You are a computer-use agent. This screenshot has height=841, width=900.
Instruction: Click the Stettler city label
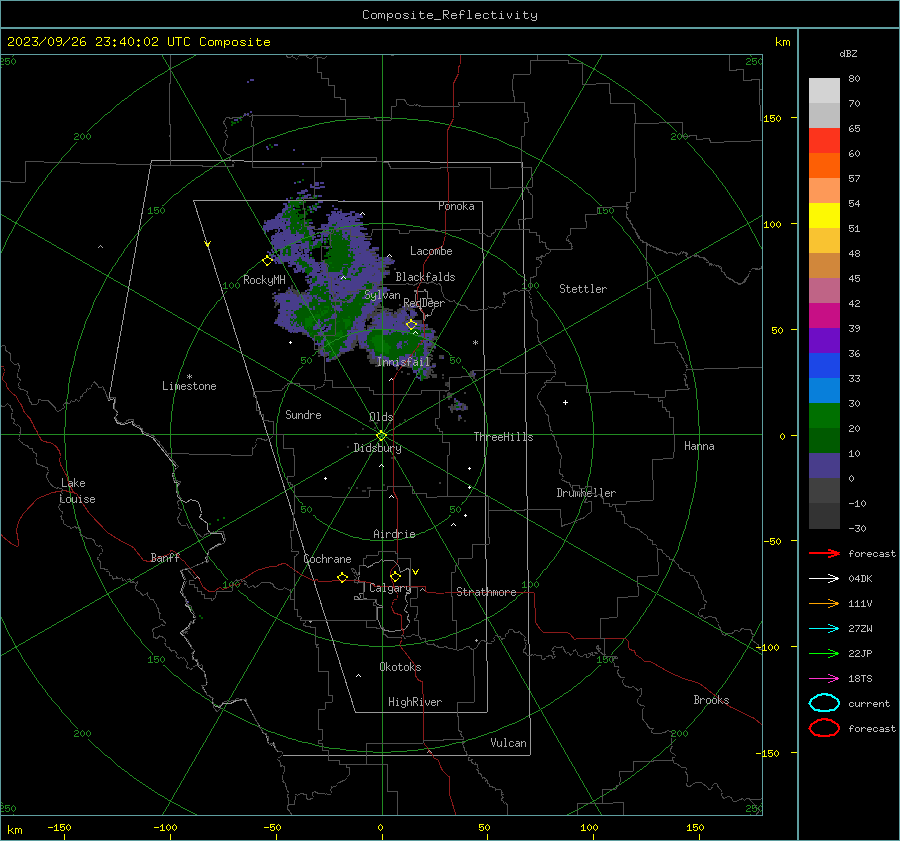click(x=583, y=289)
